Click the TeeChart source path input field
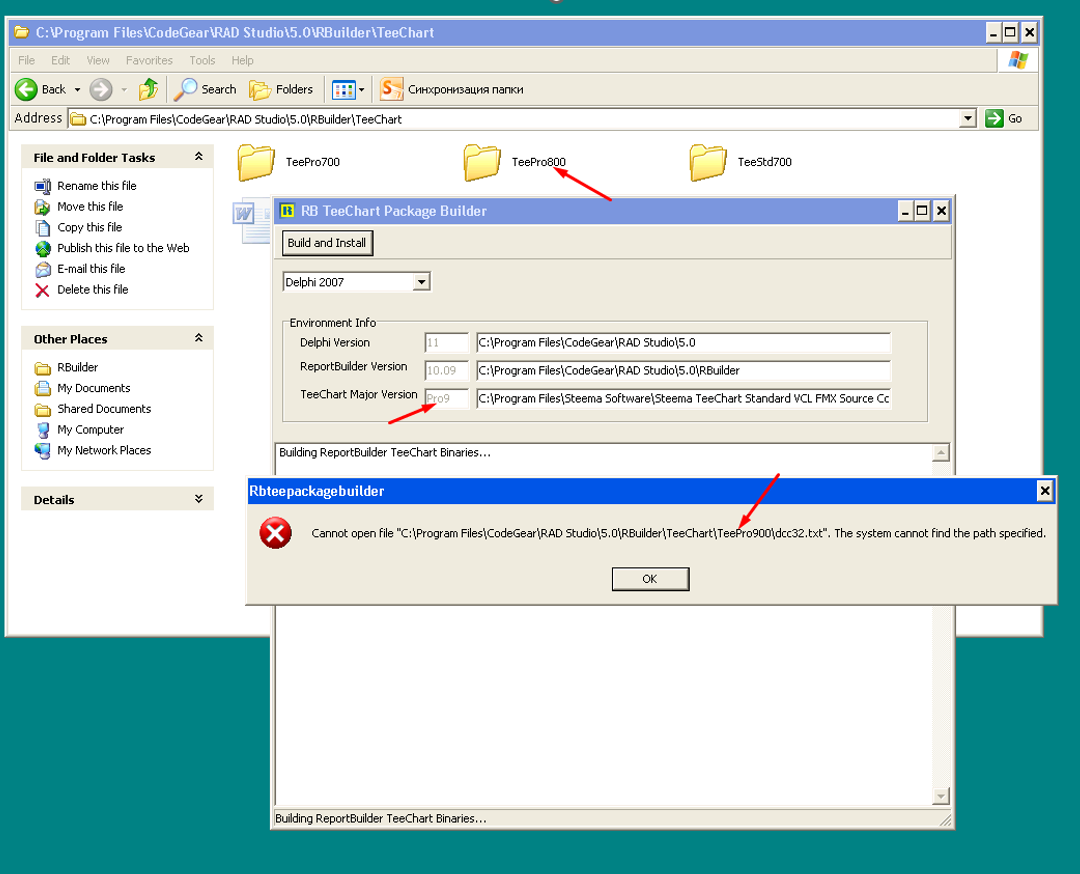 pyautogui.click(x=683, y=399)
